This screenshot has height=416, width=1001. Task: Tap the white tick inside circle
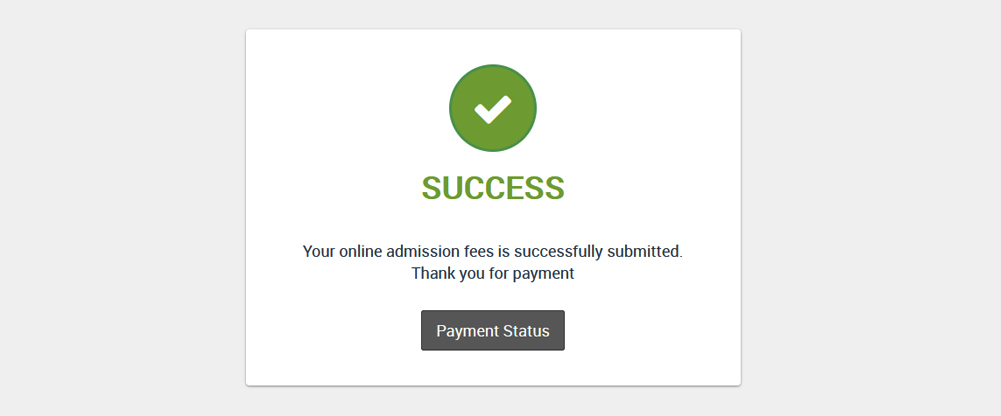click(x=493, y=109)
